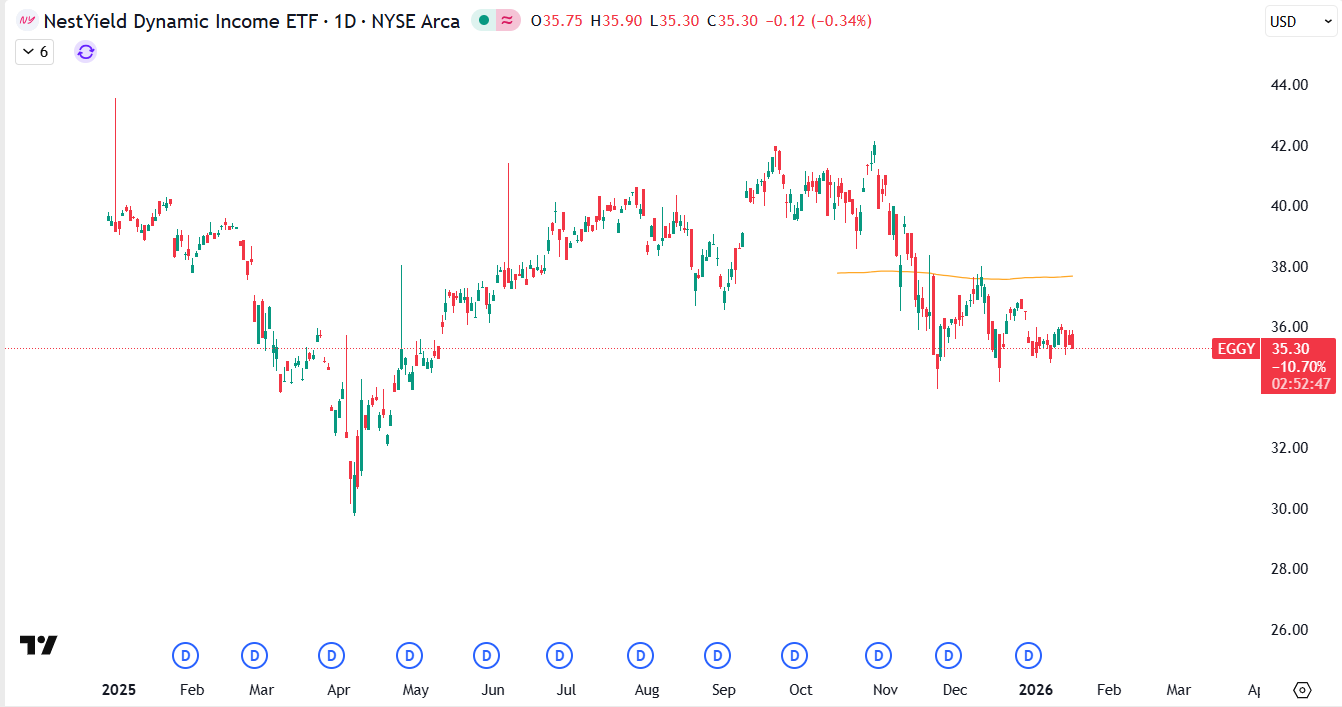Click the 30.00 price axis label
Screen dimensions: 1342x707
[x=1289, y=508]
